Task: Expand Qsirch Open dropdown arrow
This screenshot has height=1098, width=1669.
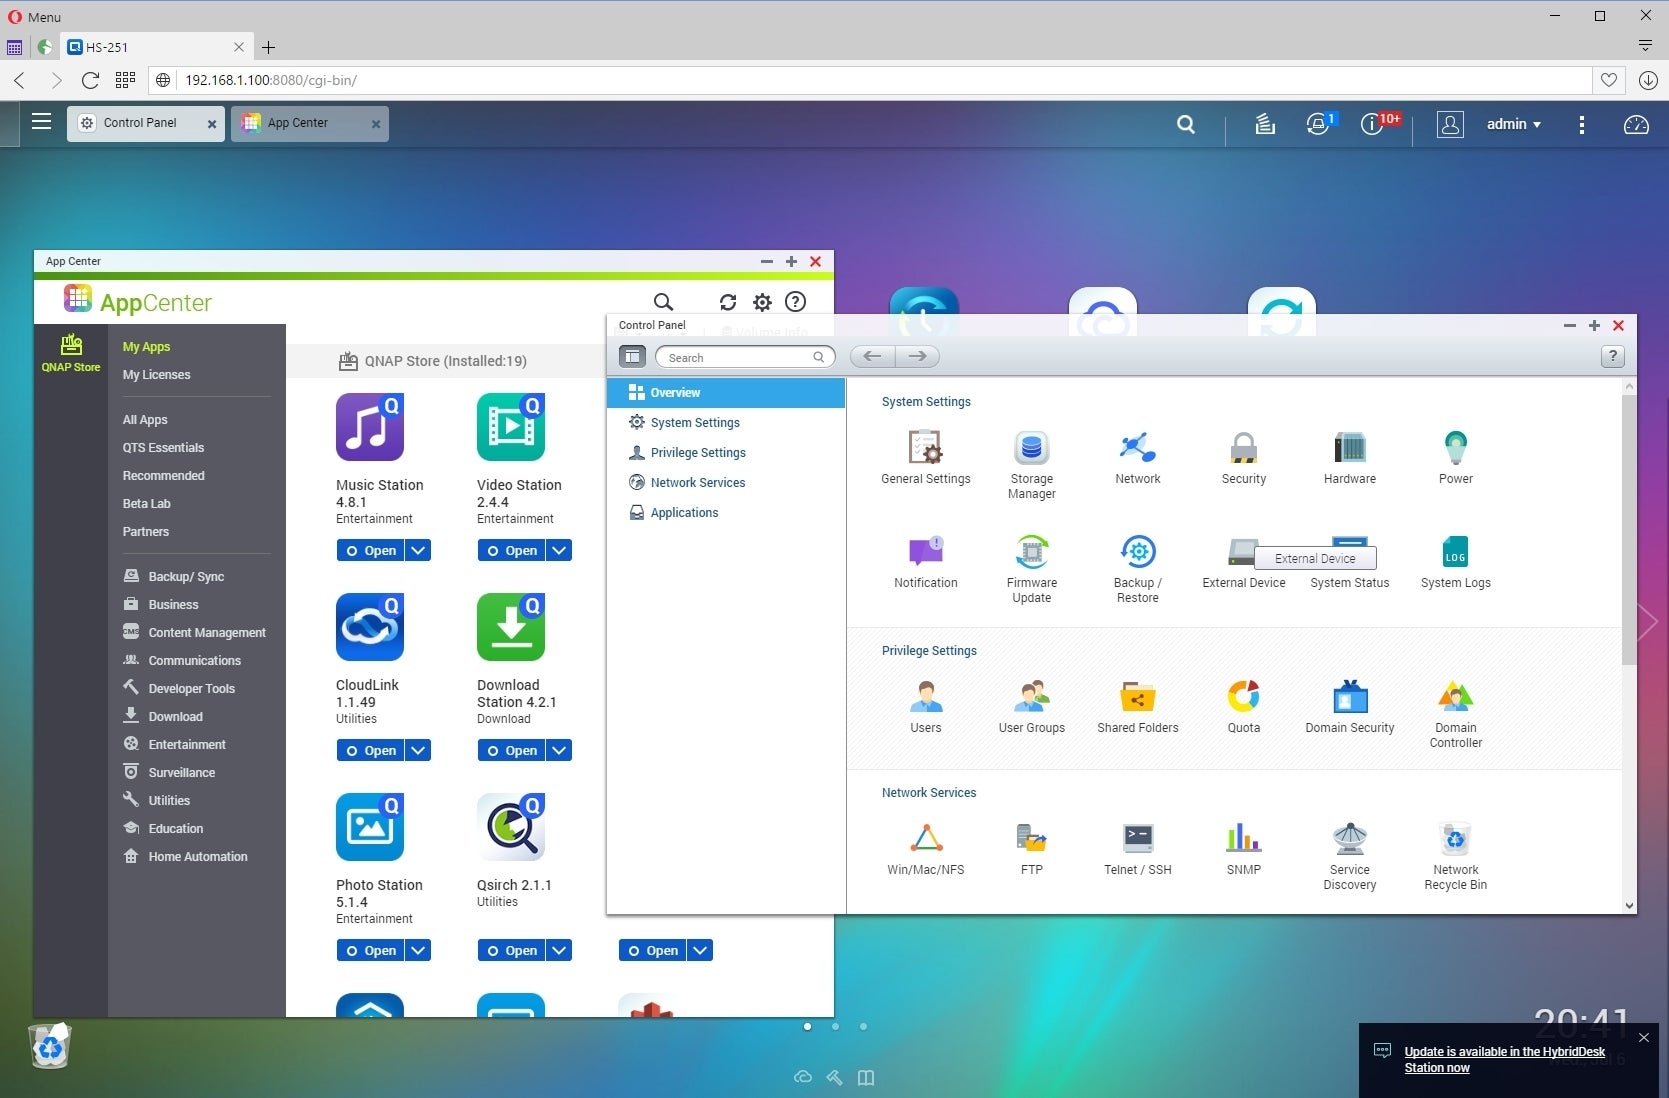Action: (x=559, y=950)
